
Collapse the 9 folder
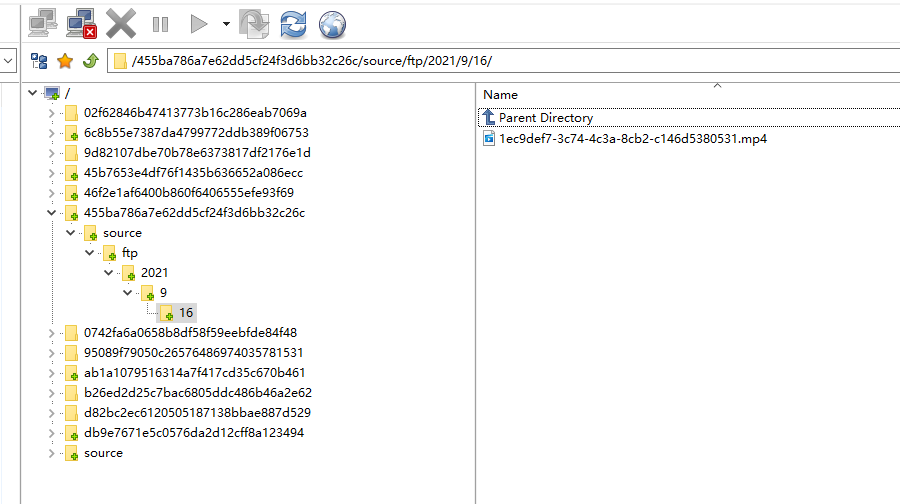pyautogui.click(x=127, y=293)
